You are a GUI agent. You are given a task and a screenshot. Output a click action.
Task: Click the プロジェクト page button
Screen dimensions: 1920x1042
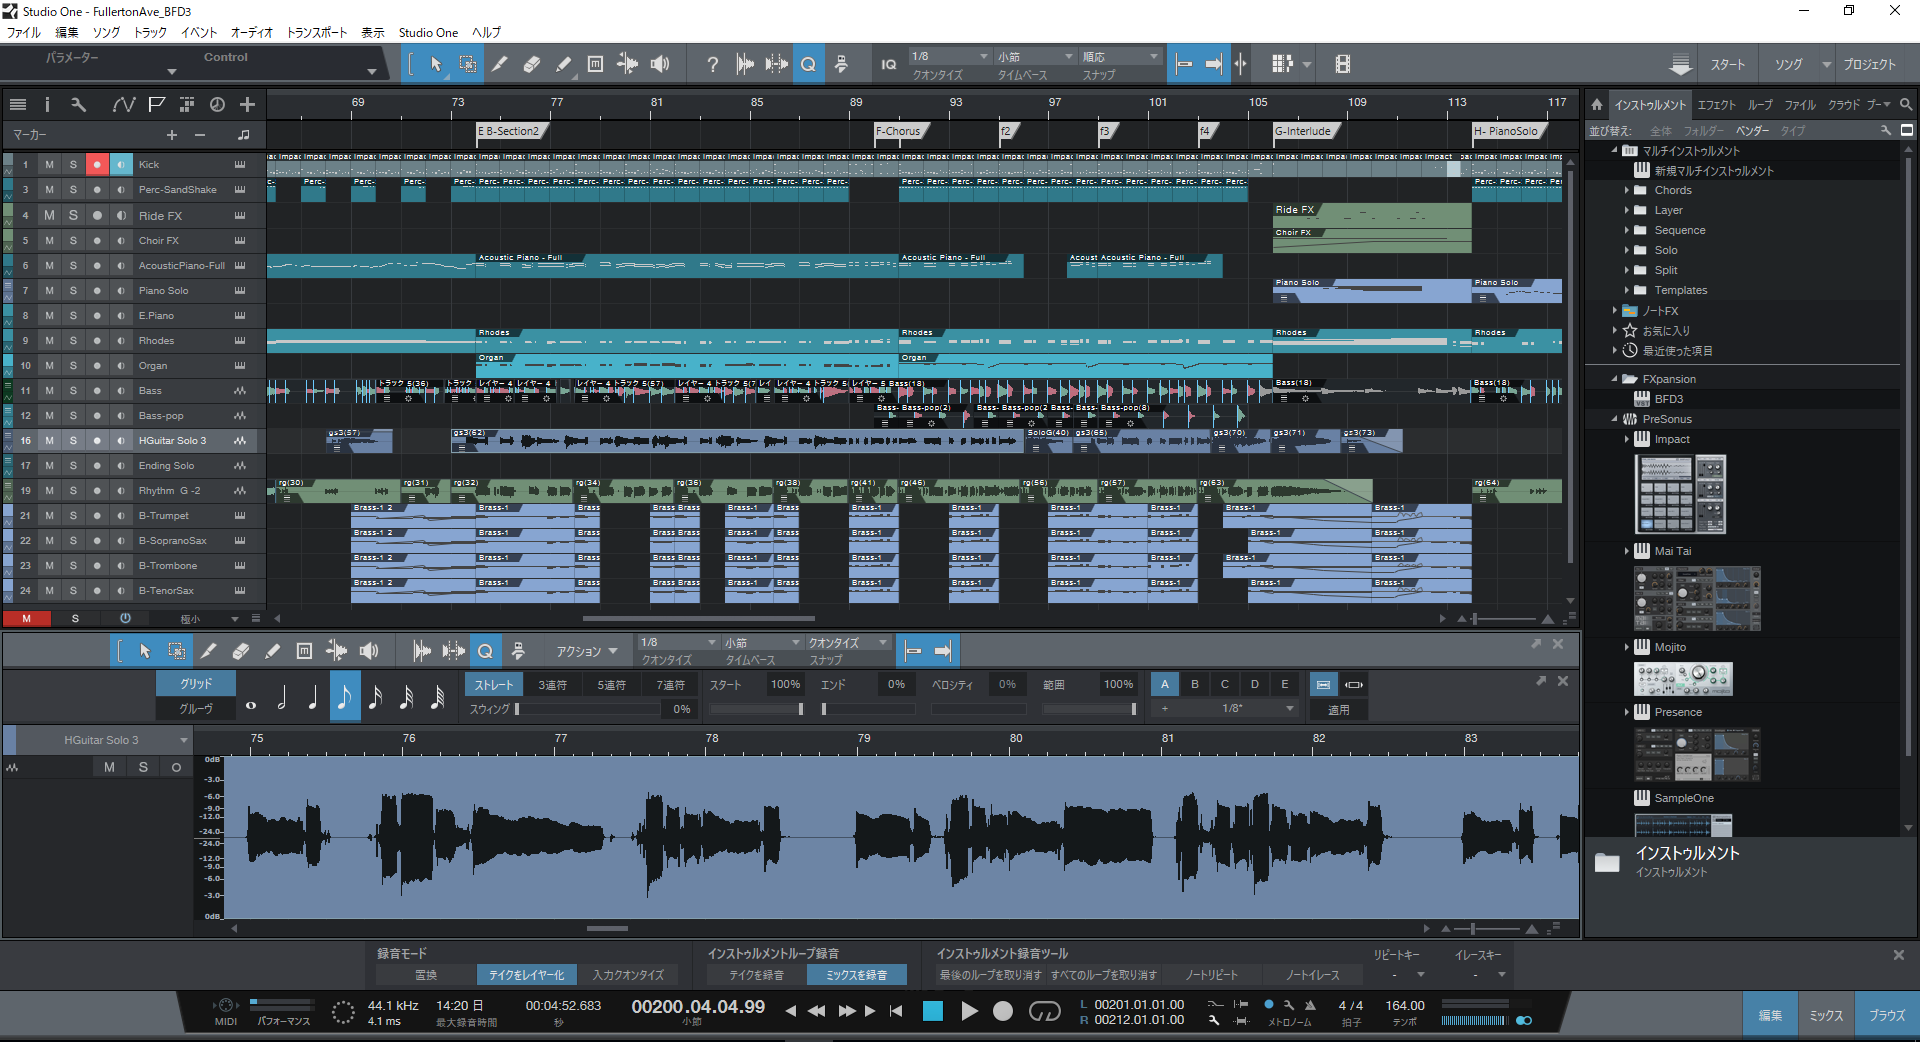(1869, 64)
